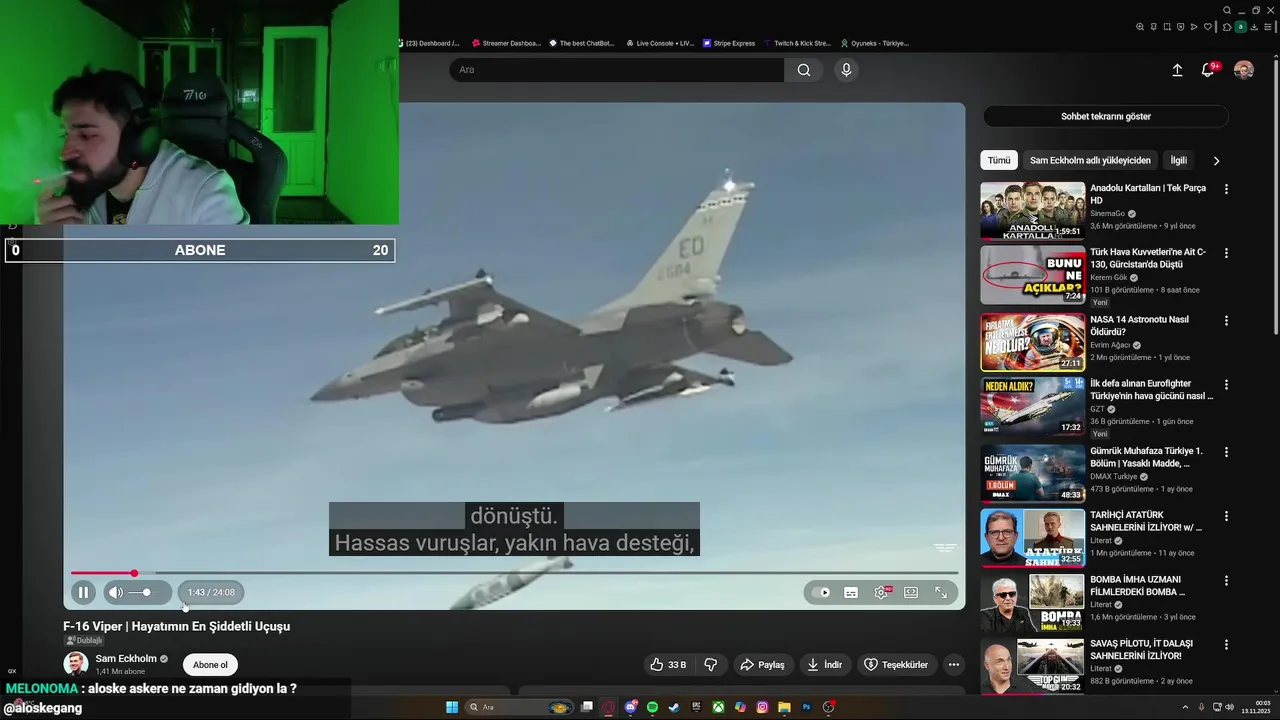Open the Sam Eckholm channel name
Viewport: 1280px width, 720px height.
(126, 659)
